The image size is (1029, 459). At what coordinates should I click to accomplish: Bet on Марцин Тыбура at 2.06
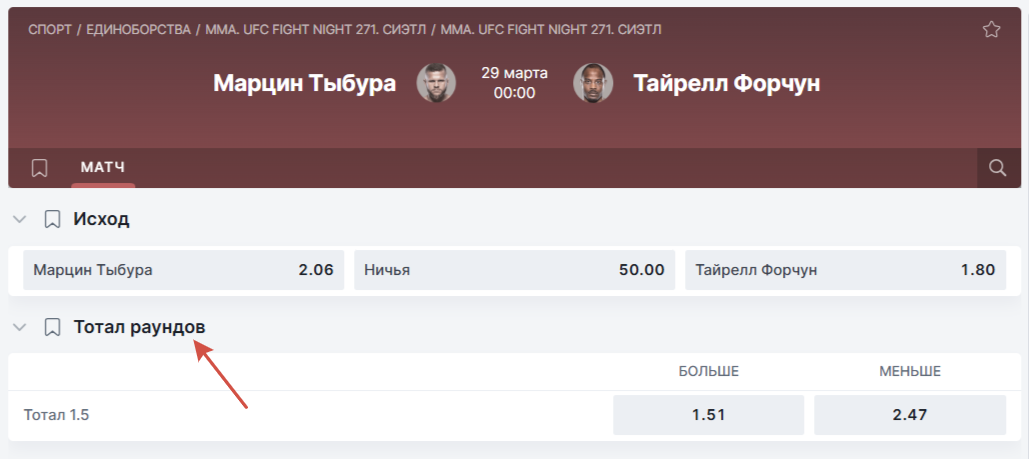tap(183, 270)
